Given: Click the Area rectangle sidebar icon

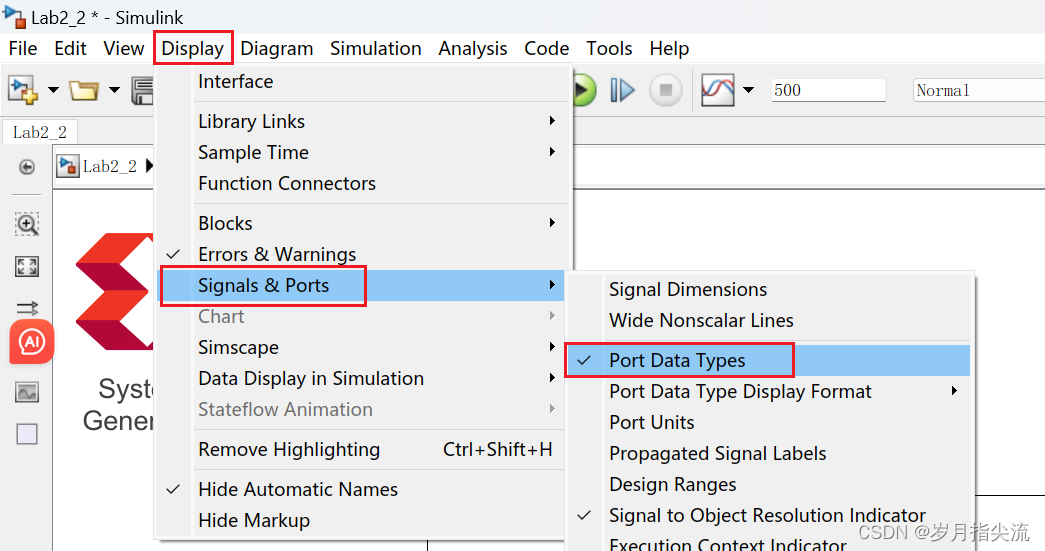Looking at the screenshot, I should (x=27, y=434).
